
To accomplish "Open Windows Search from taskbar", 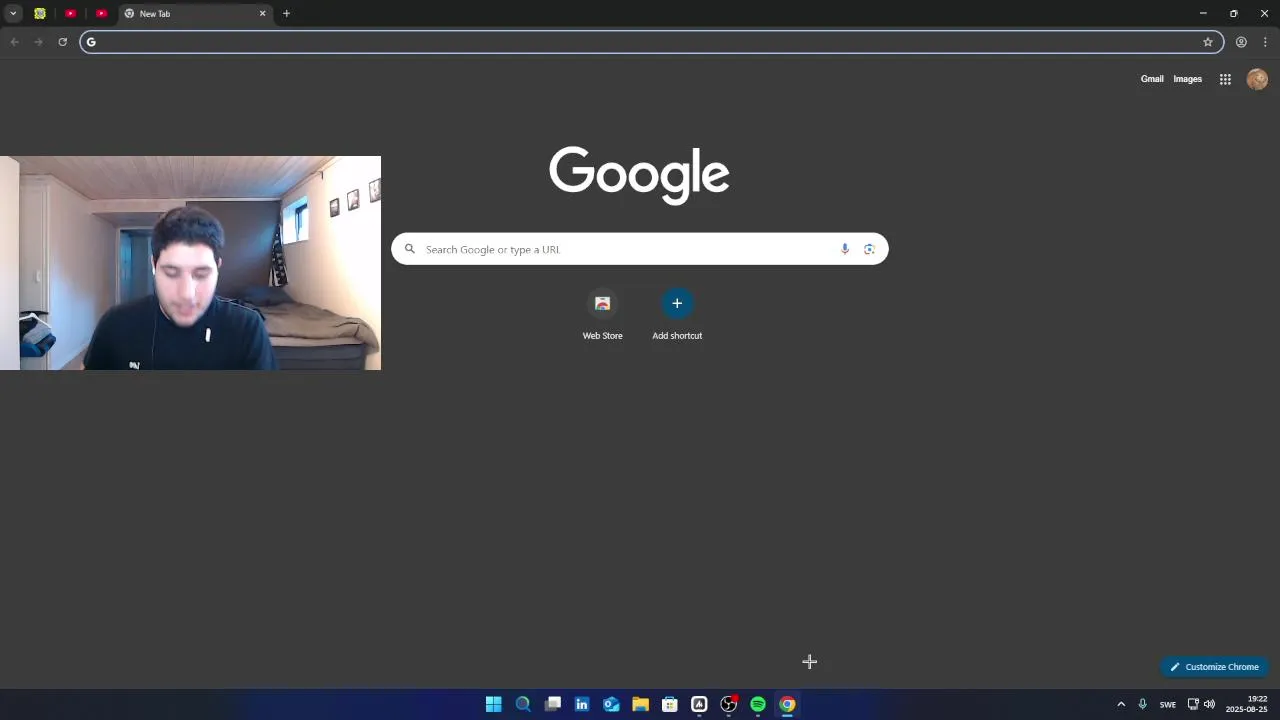I will pos(523,704).
